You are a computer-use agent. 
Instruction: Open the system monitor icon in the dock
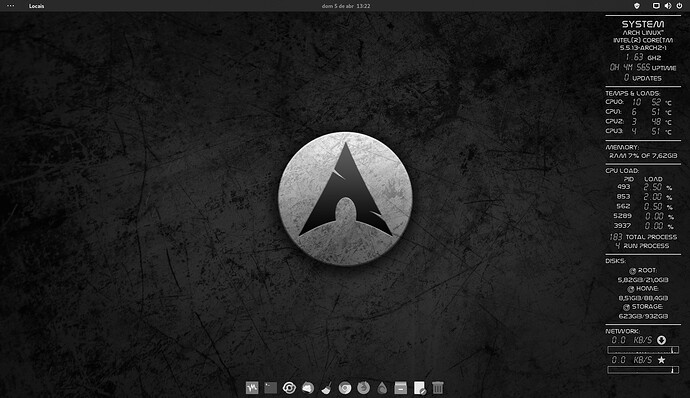252,387
